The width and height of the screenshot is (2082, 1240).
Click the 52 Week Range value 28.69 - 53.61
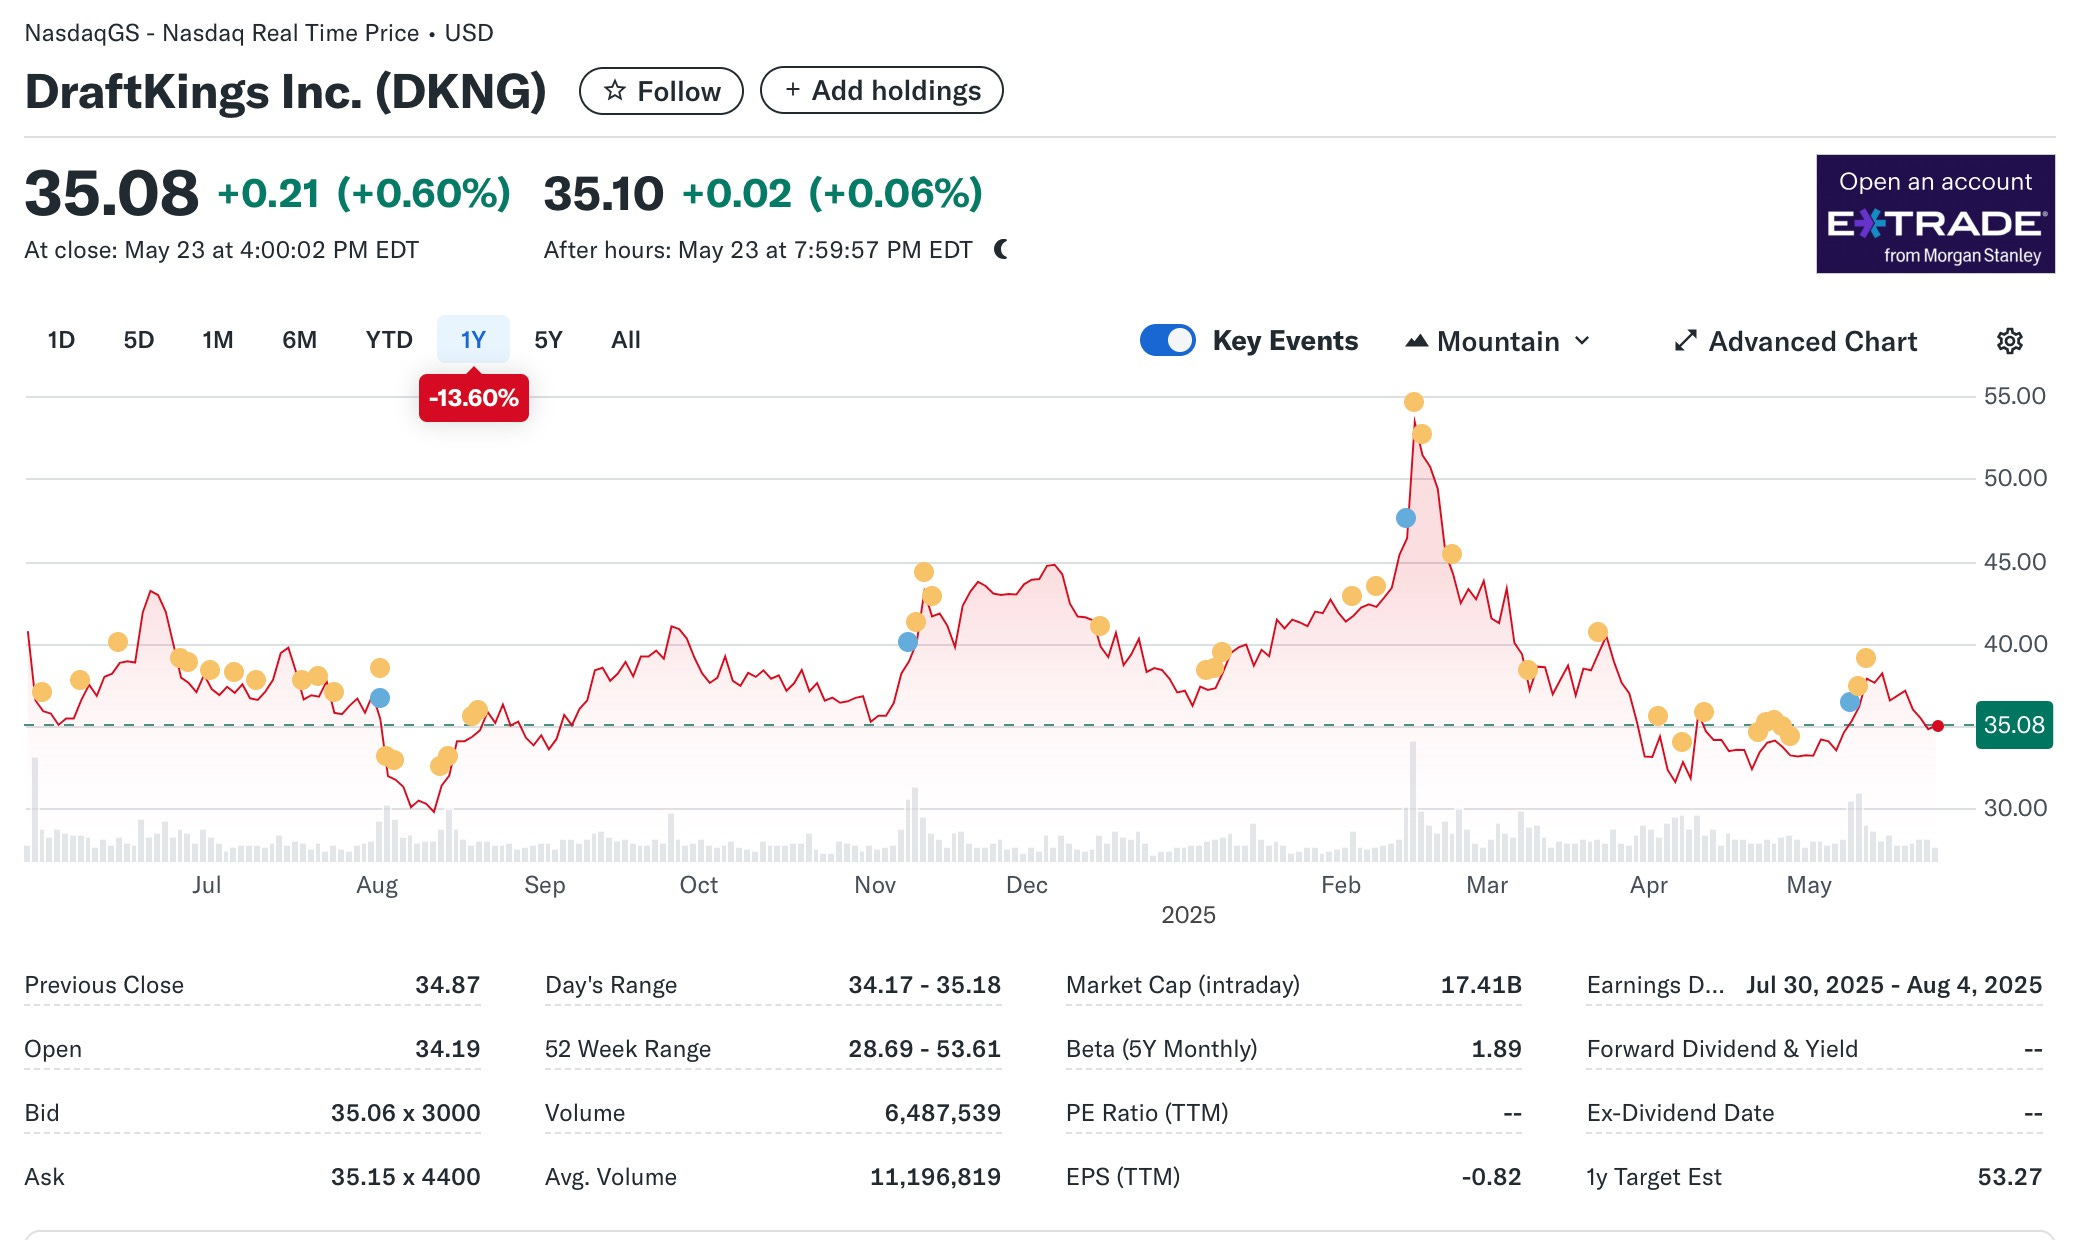click(924, 1049)
